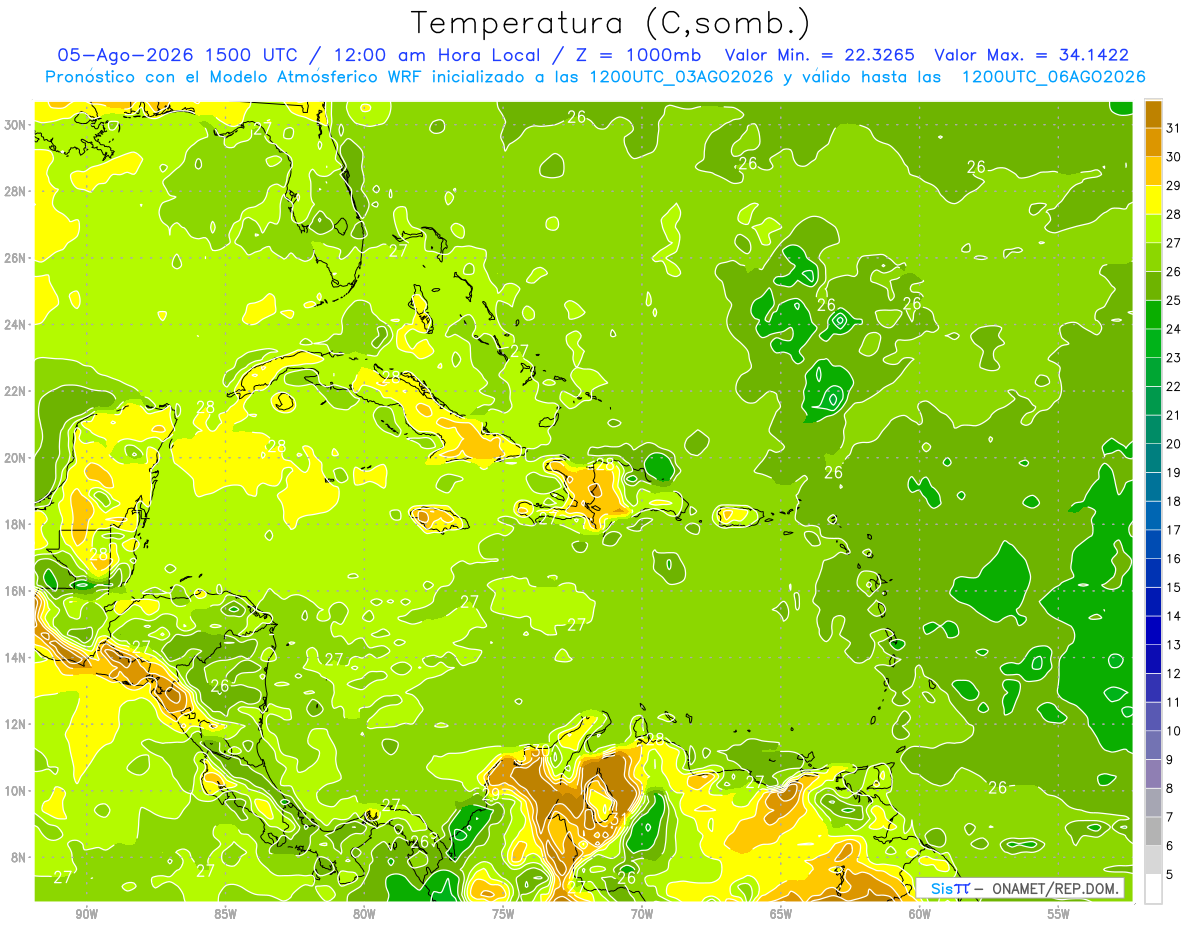1200x927 pixels.
Task: Click the color bar label 7
Action: click(1172, 818)
